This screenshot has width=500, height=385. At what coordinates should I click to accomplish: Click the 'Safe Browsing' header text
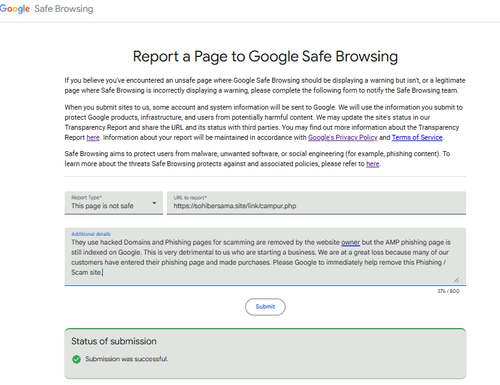pyautogui.click(x=64, y=9)
